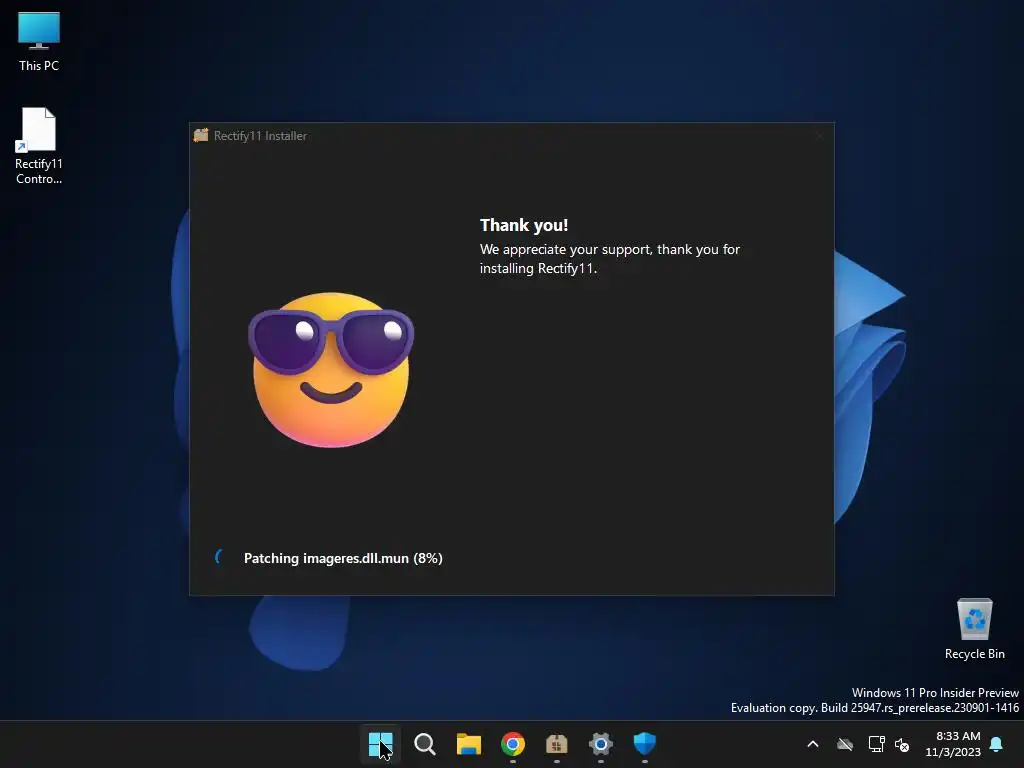
Task: Close the Rectify11 Installer window
Action: [x=820, y=135]
